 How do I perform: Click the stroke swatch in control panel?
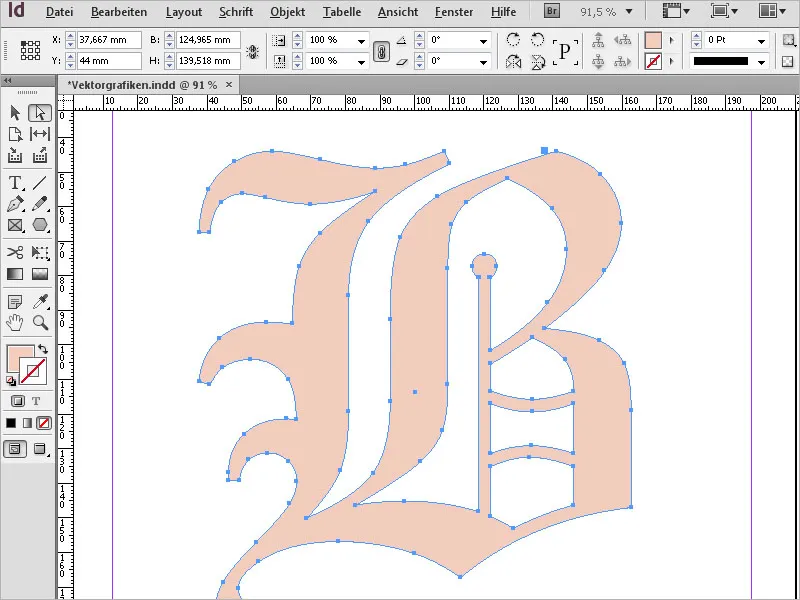click(653, 62)
